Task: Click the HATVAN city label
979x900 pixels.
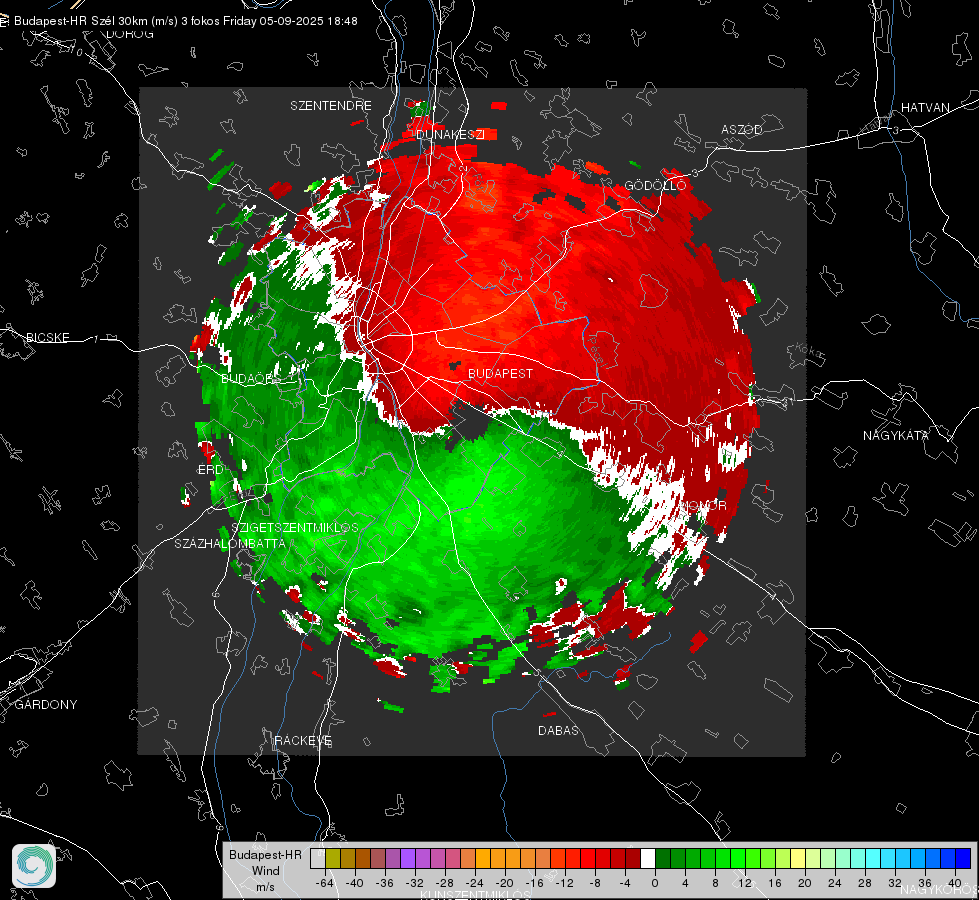Action: click(x=925, y=107)
